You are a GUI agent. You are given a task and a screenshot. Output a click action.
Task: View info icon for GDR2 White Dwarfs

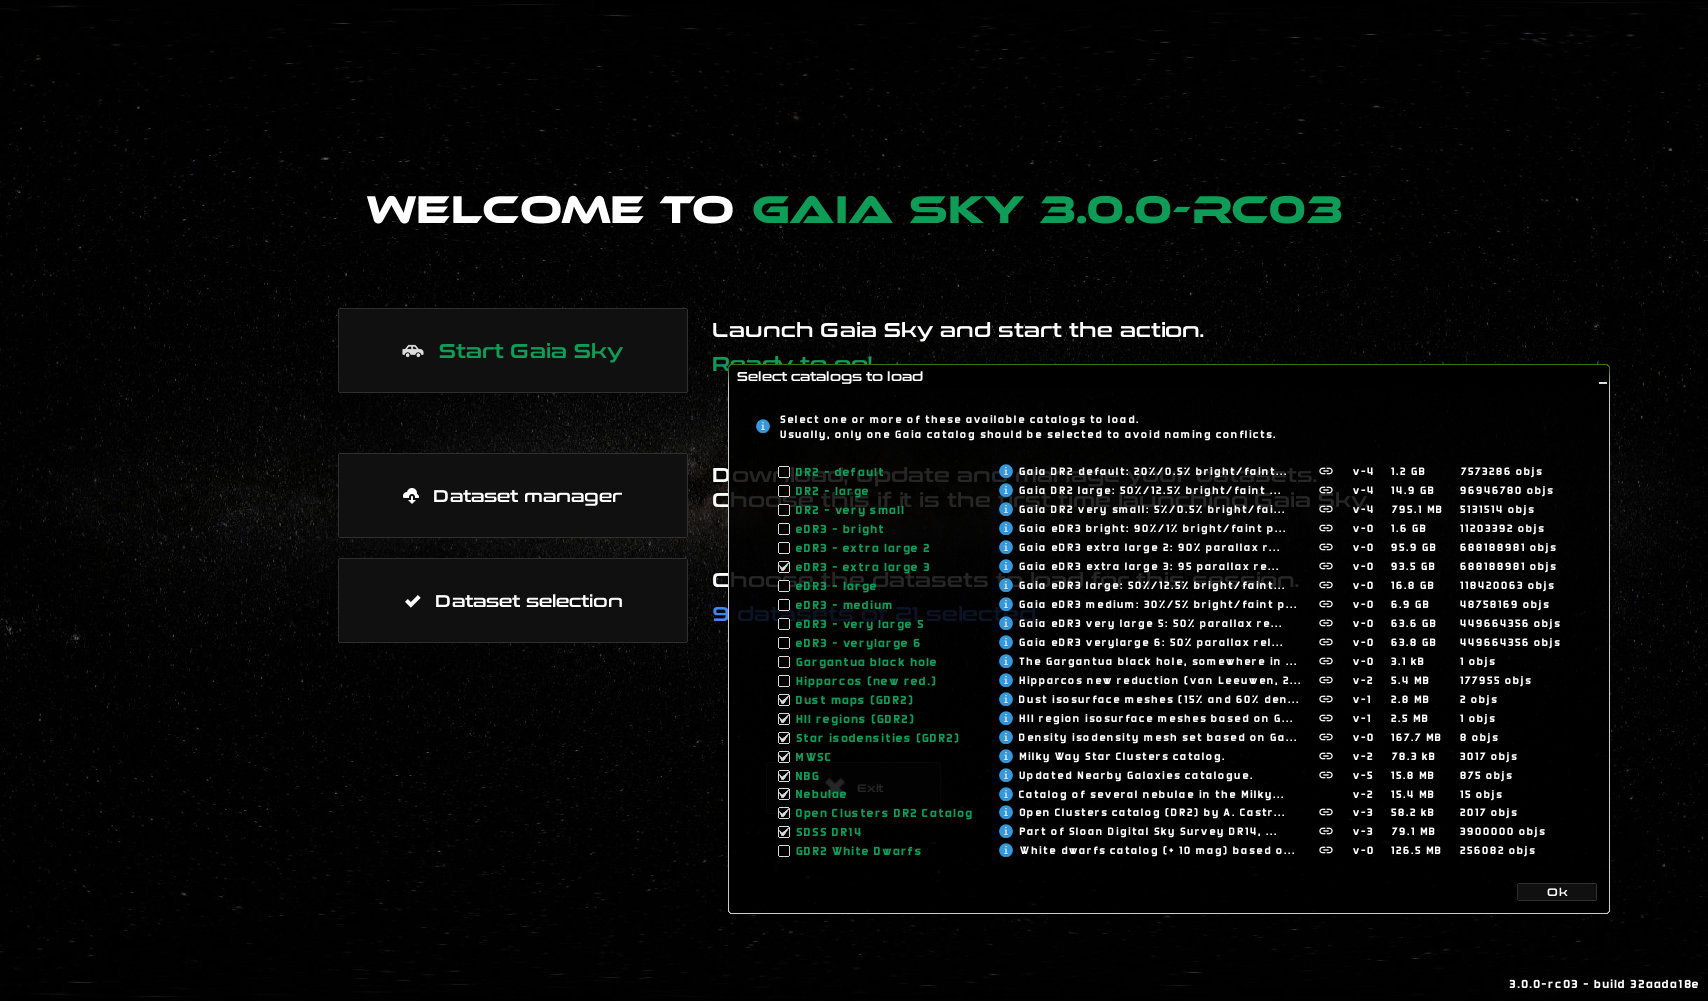1006,850
